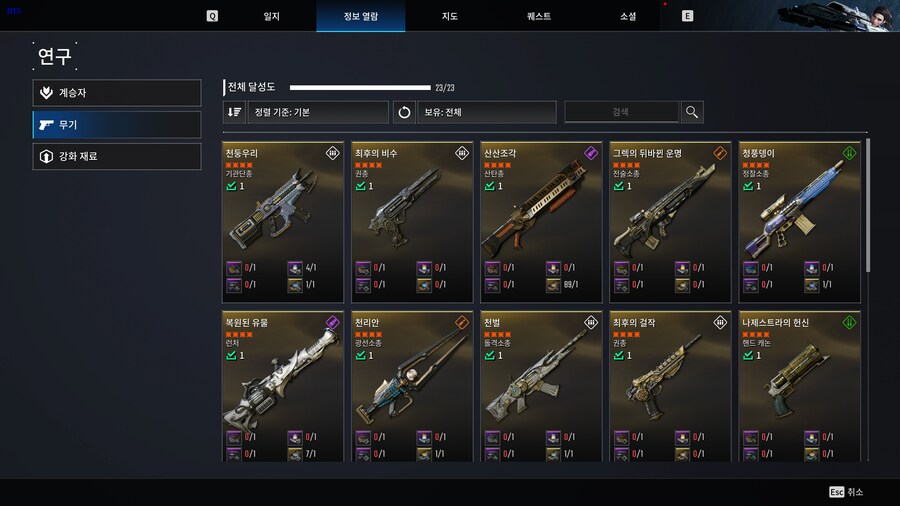This screenshot has width=900, height=506.
Task: Click the owned checkmark on 나제스트라의 헌신 card
Action: click(x=748, y=355)
